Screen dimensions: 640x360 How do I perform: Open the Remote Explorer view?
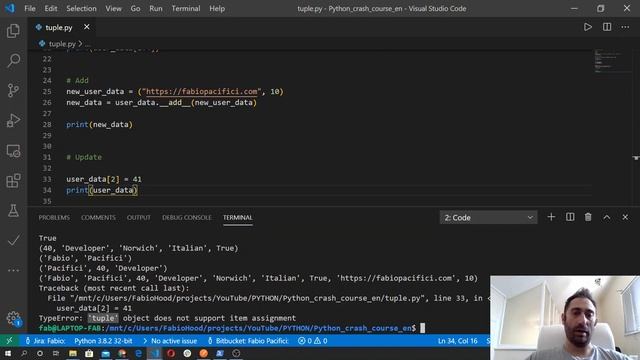coord(13,151)
